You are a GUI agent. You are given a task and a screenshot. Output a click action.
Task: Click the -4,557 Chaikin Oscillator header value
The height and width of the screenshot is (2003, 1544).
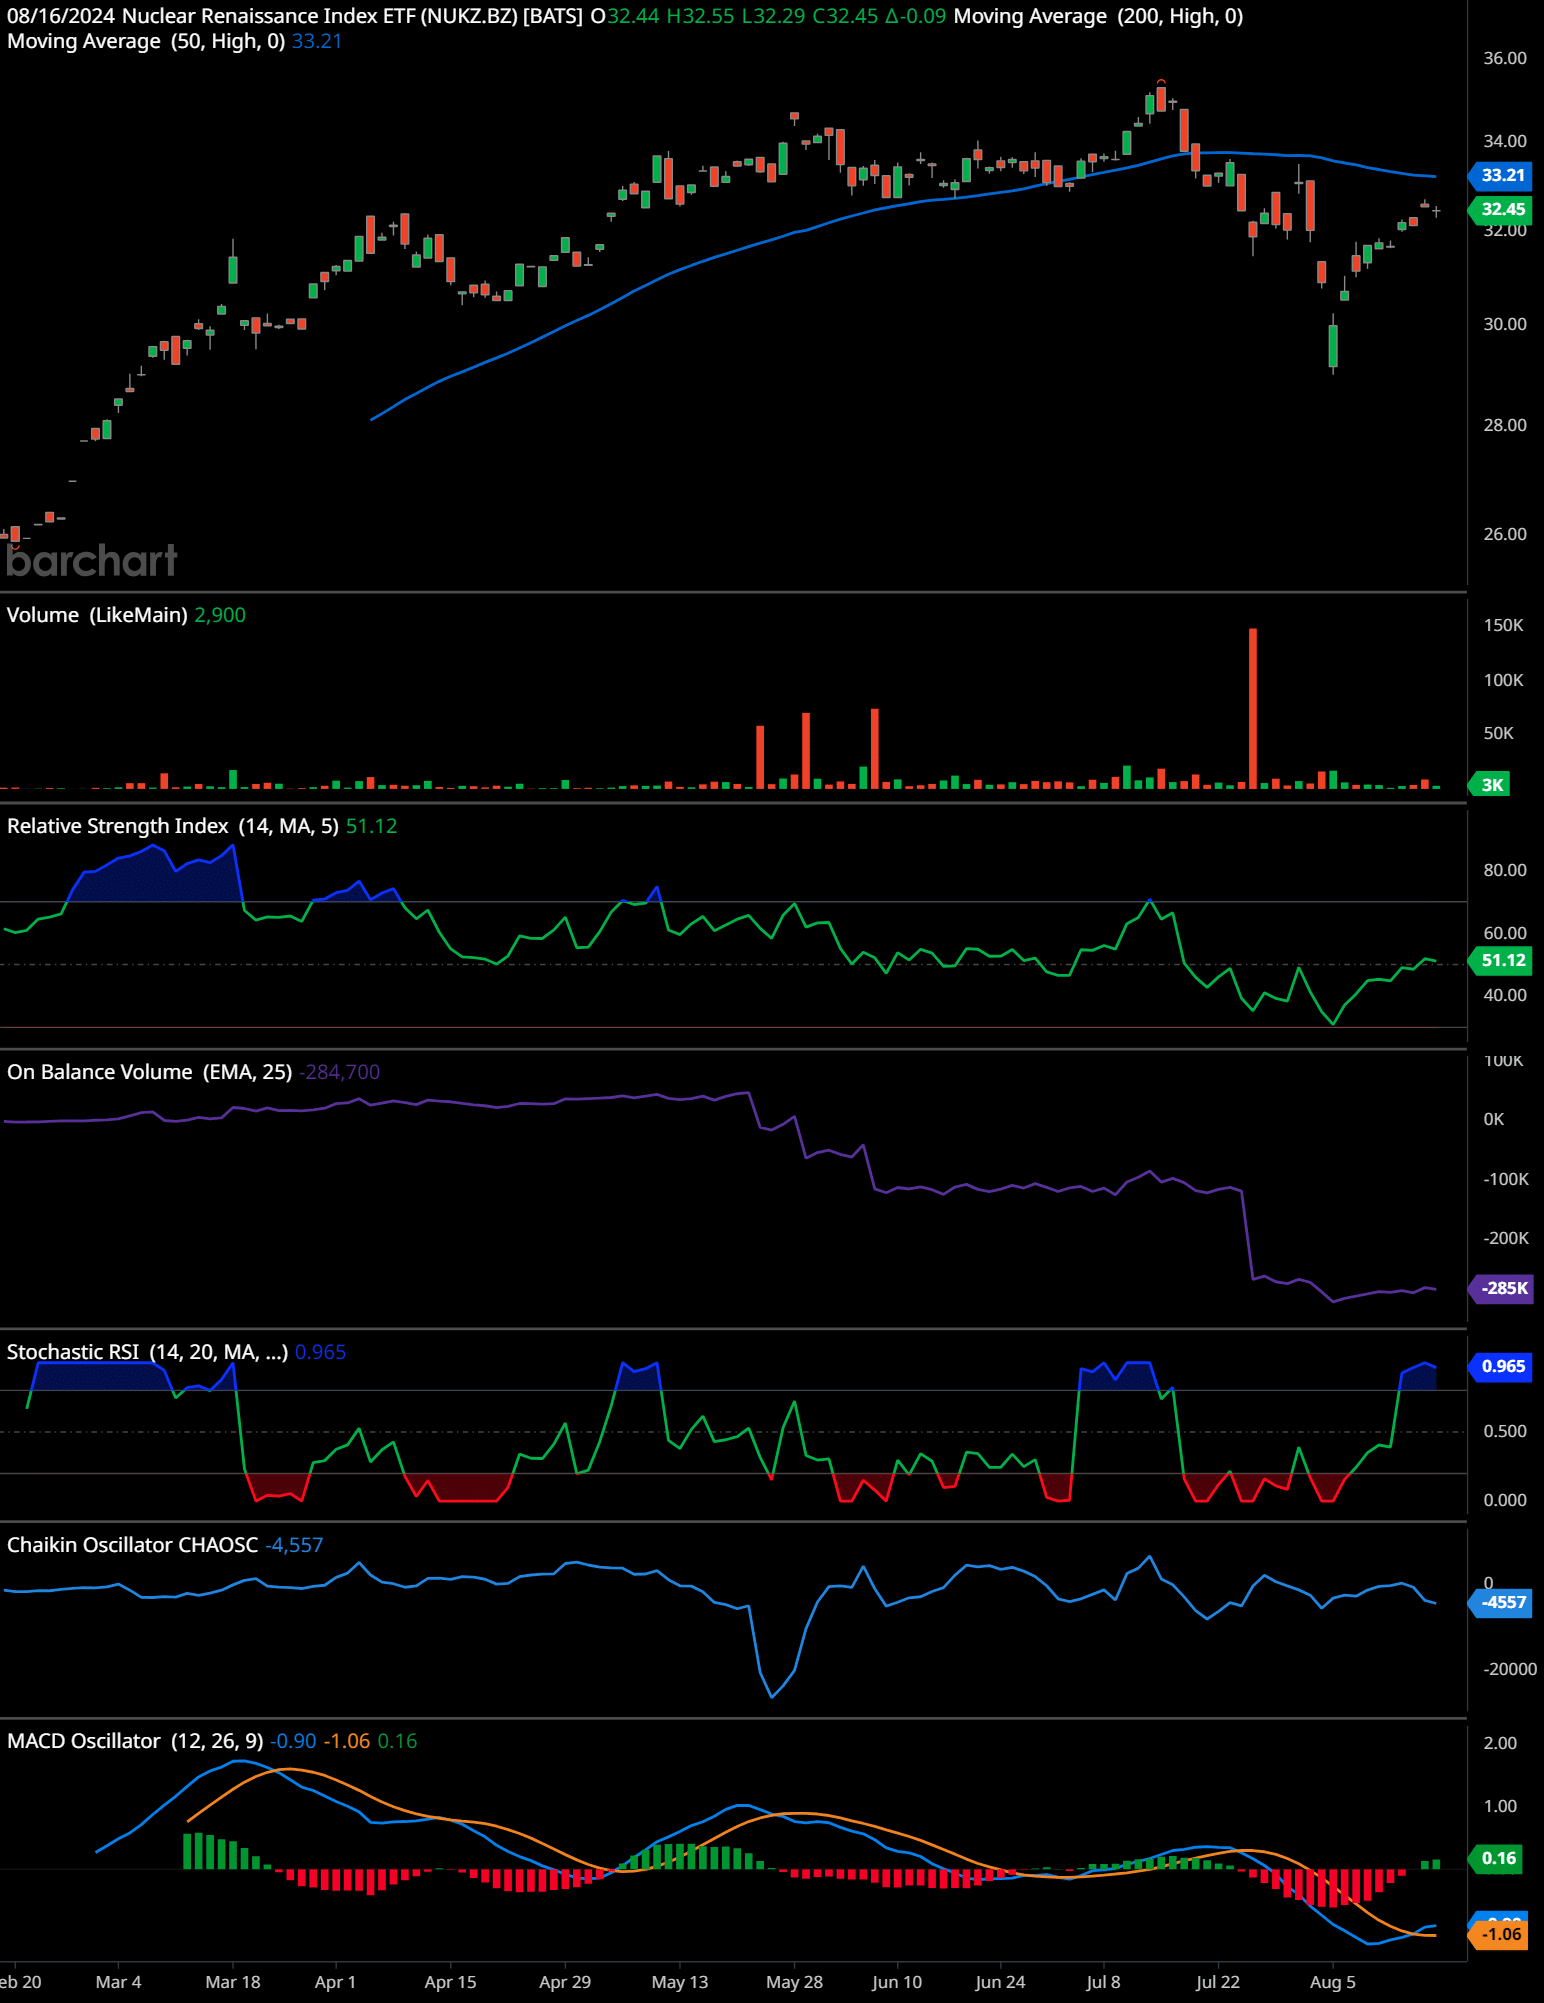(x=294, y=1545)
